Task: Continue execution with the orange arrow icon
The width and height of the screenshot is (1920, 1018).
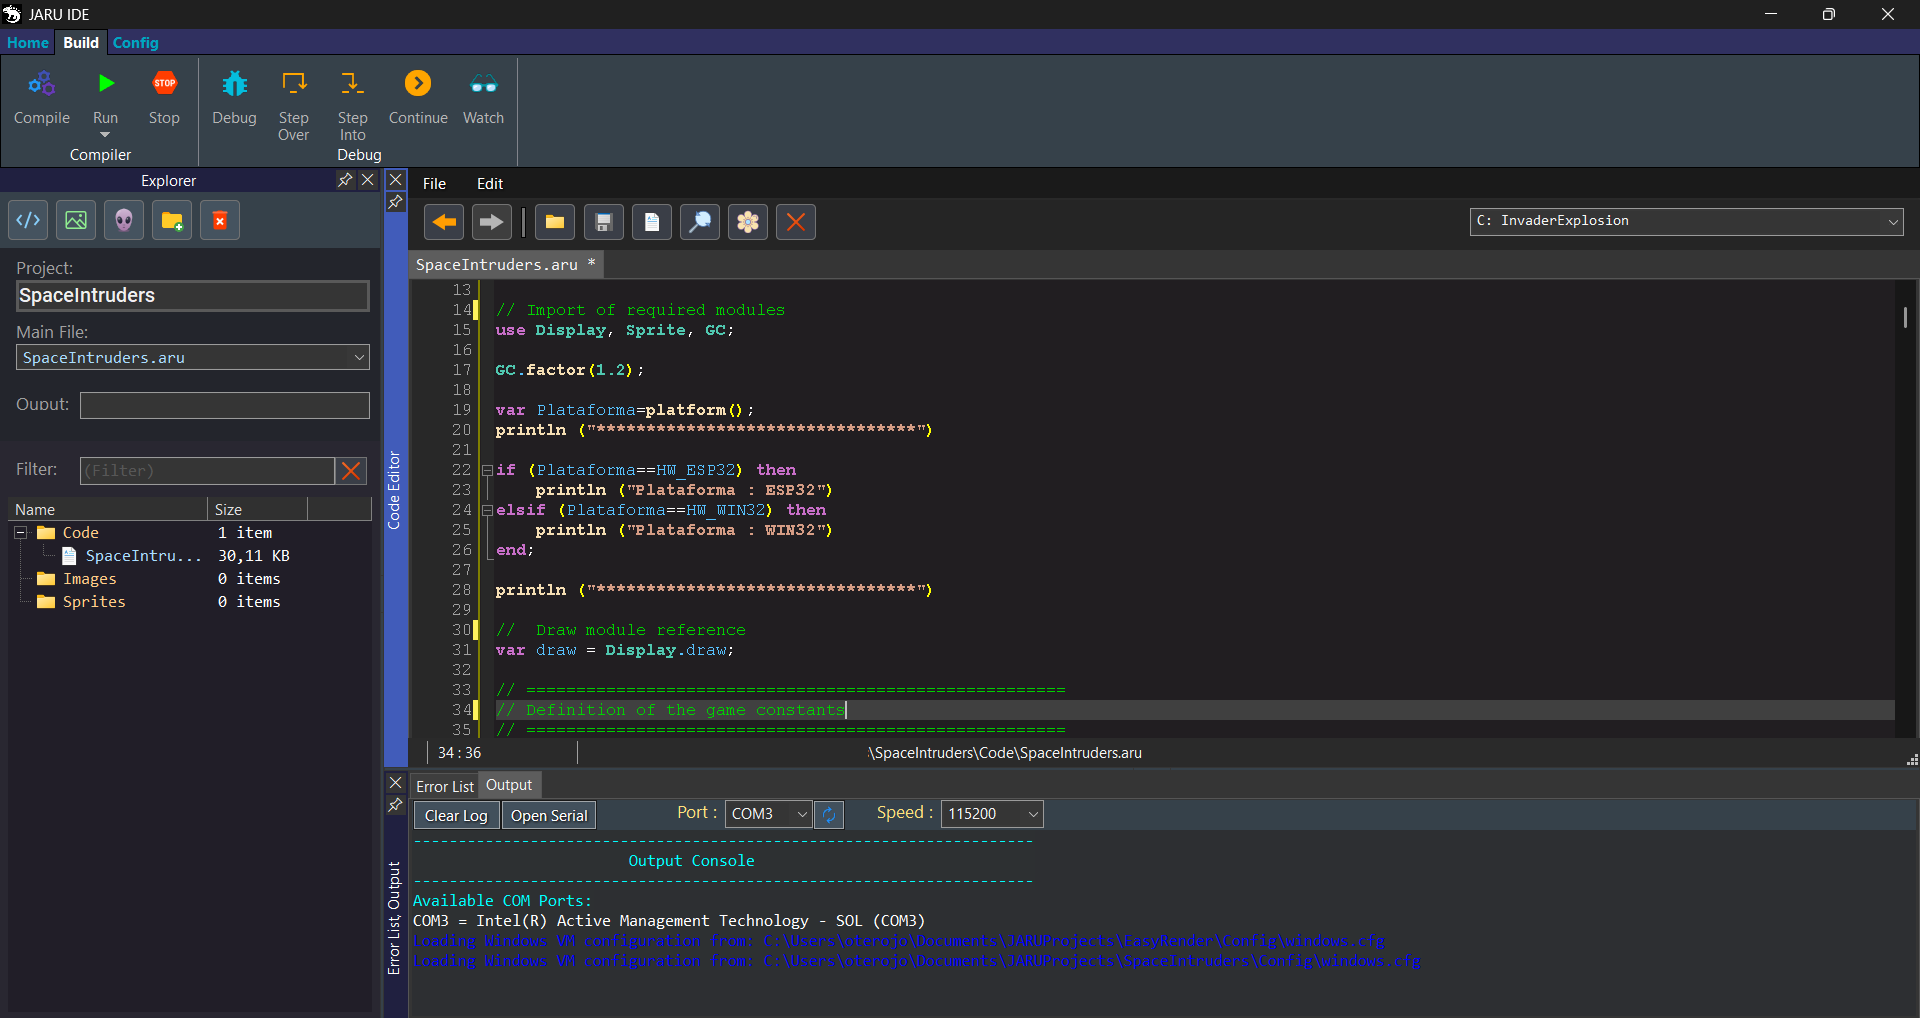Action: coord(418,83)
